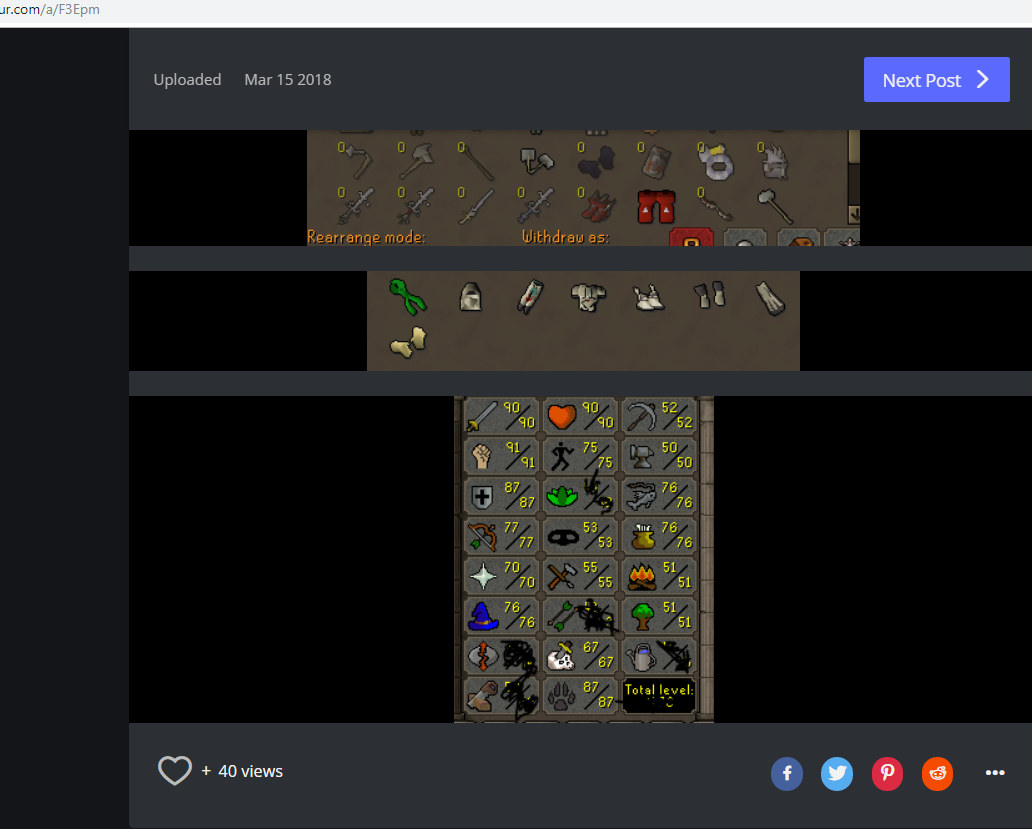Click the white platebody item

pyautogui.click(x=588, y=297)
